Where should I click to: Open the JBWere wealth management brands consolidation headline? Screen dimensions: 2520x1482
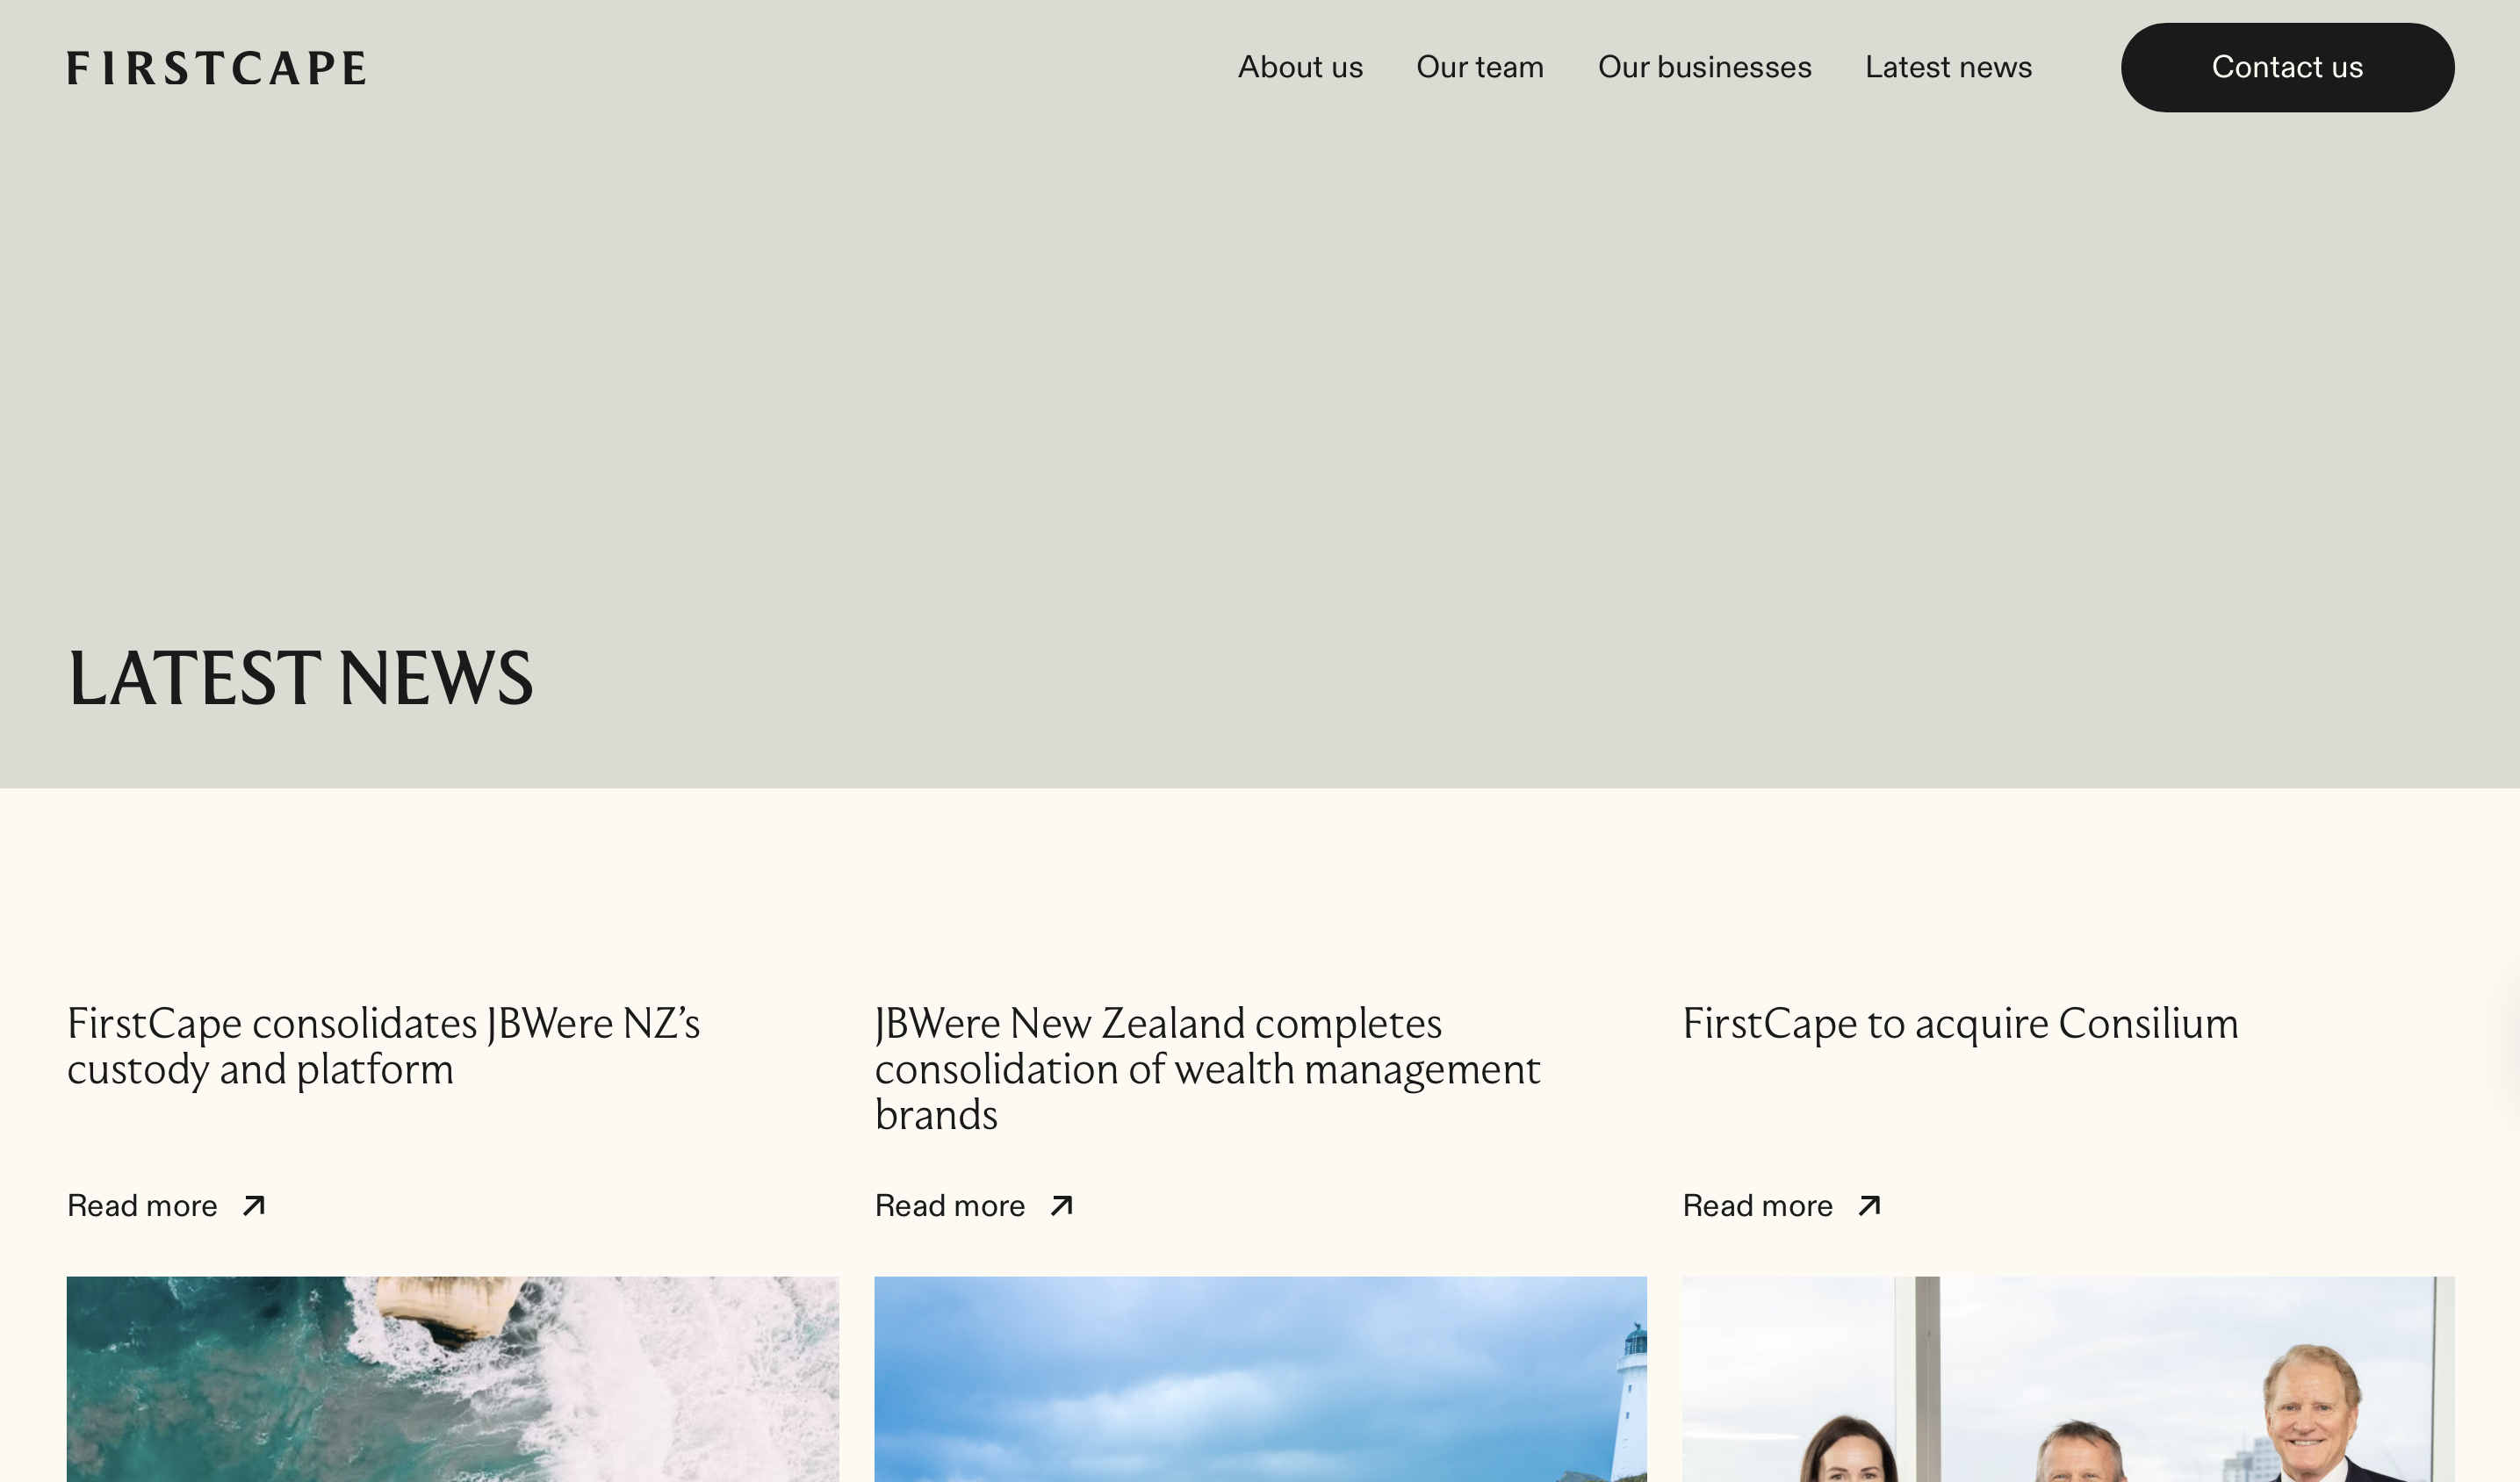click(1207, 1068)
